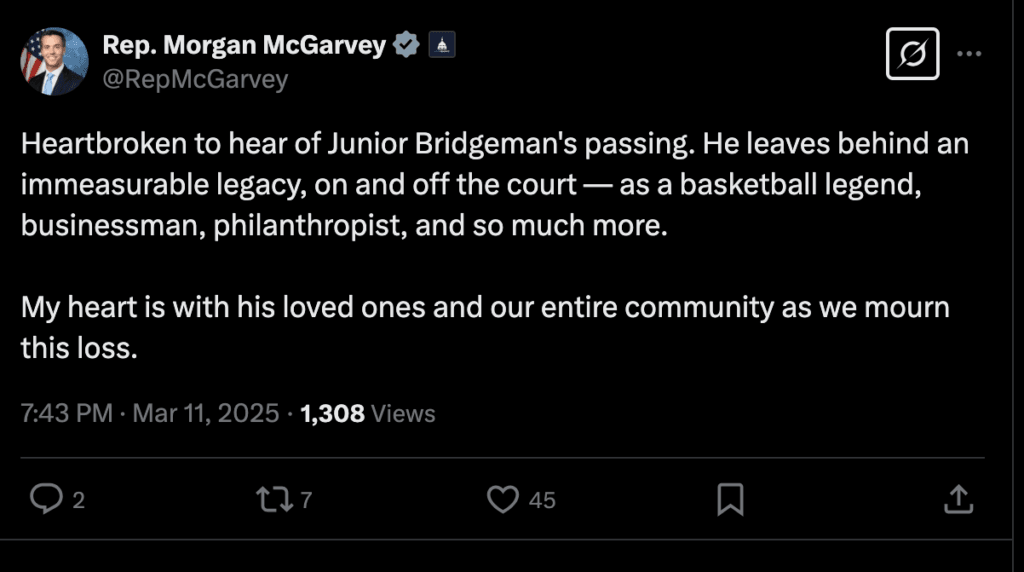This screenshot has width=1024, height=572.
Task: Click the paragraph starting "My heart is with"
Action: (x=485, y=326)
